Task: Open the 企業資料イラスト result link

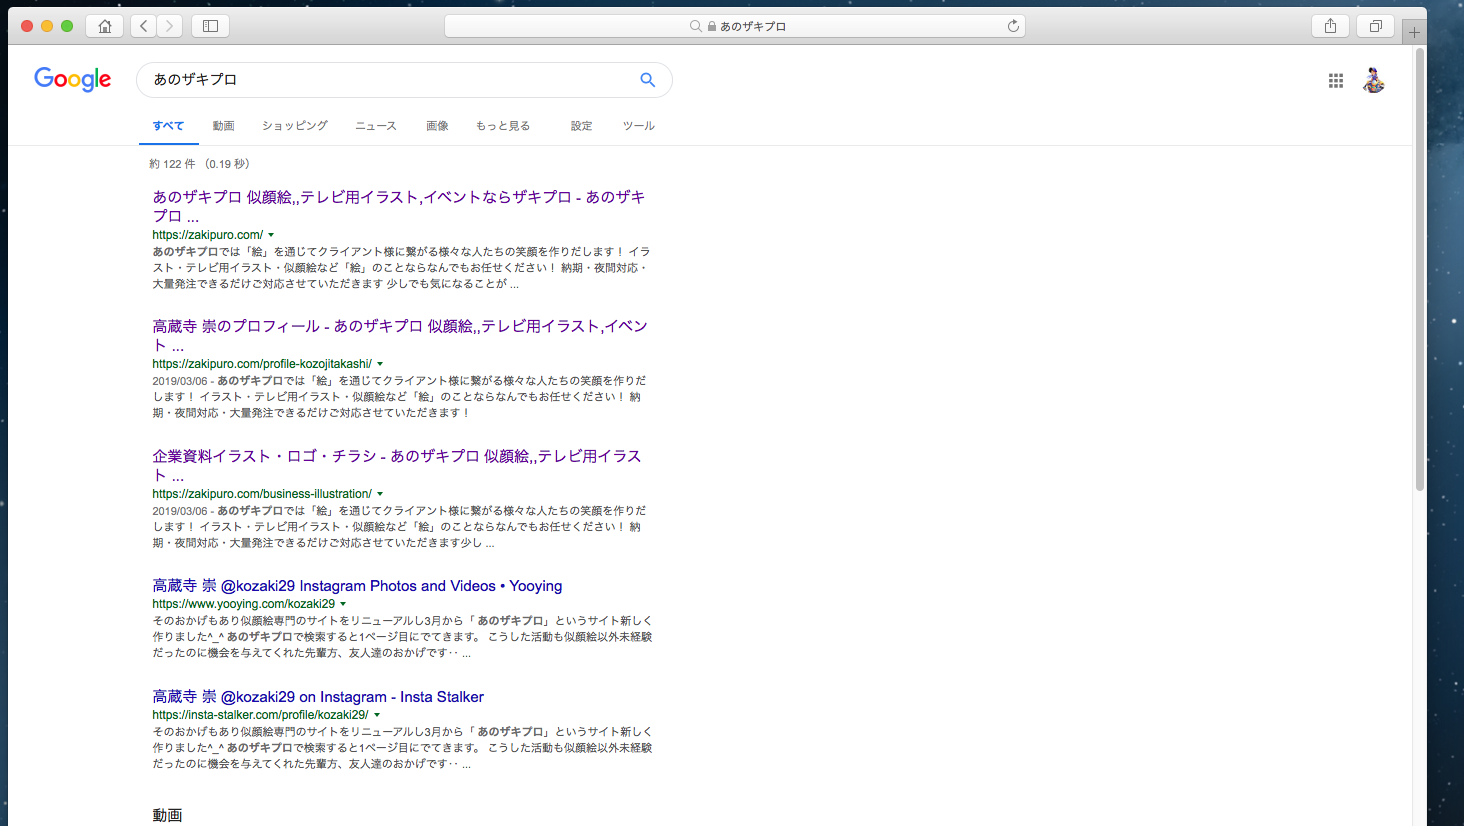Action: [396, 456]
